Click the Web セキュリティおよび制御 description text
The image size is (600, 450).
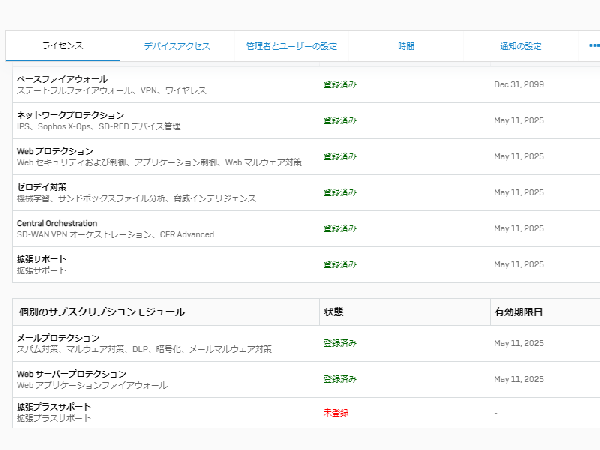pyautogui.click(x=159, y=162)
